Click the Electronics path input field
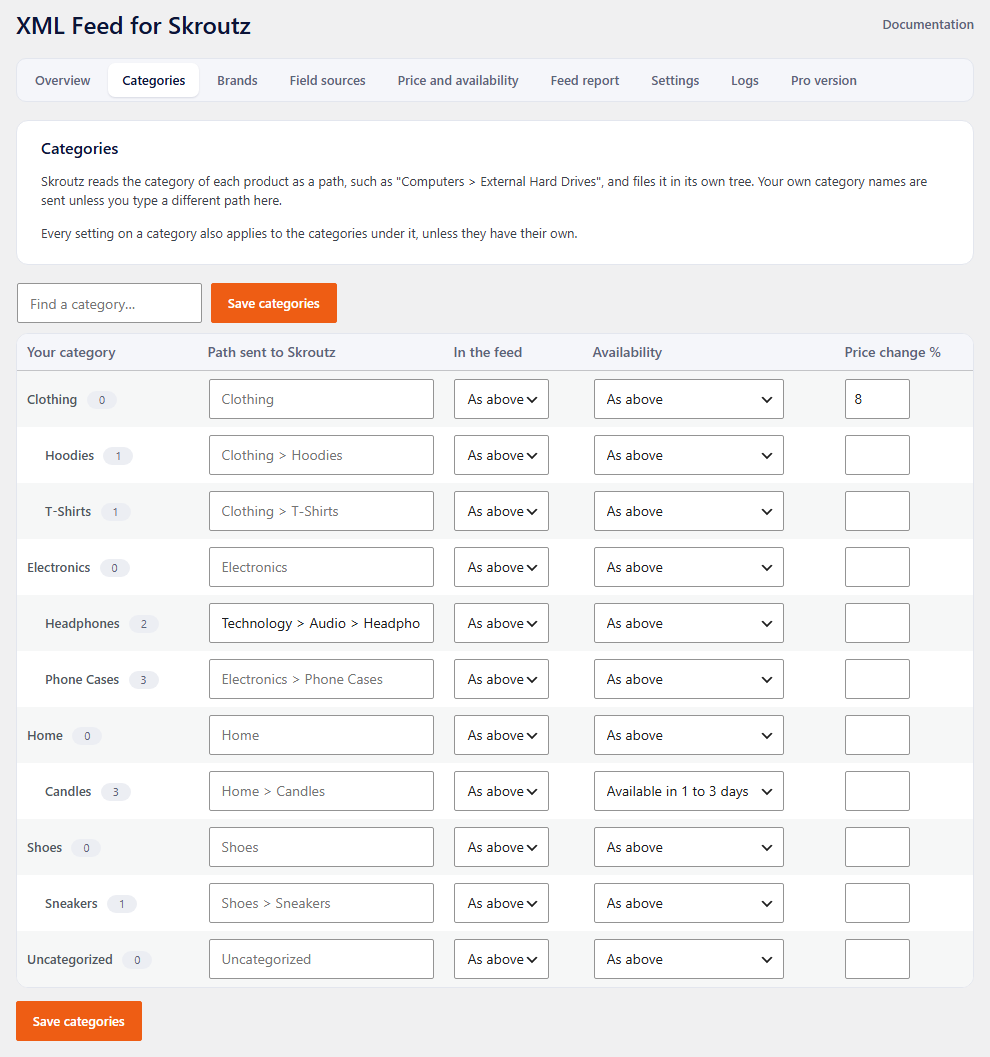 (x=321, y=567)
